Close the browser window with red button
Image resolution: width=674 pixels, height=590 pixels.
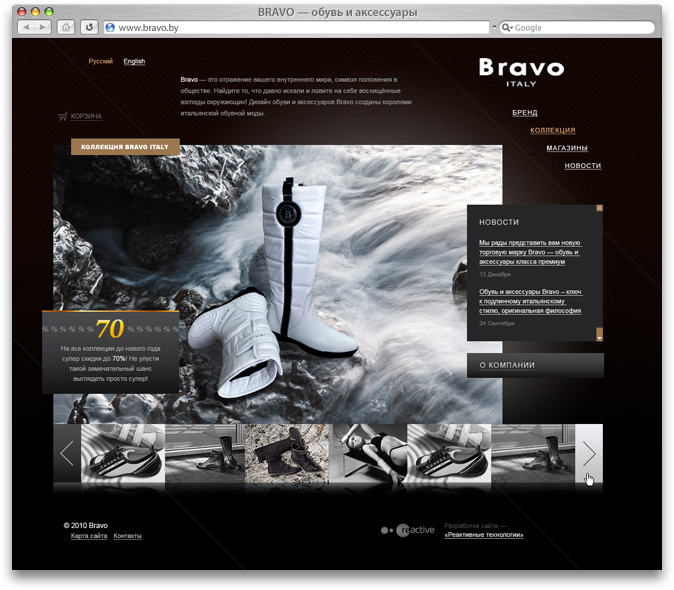click(21, 12)
